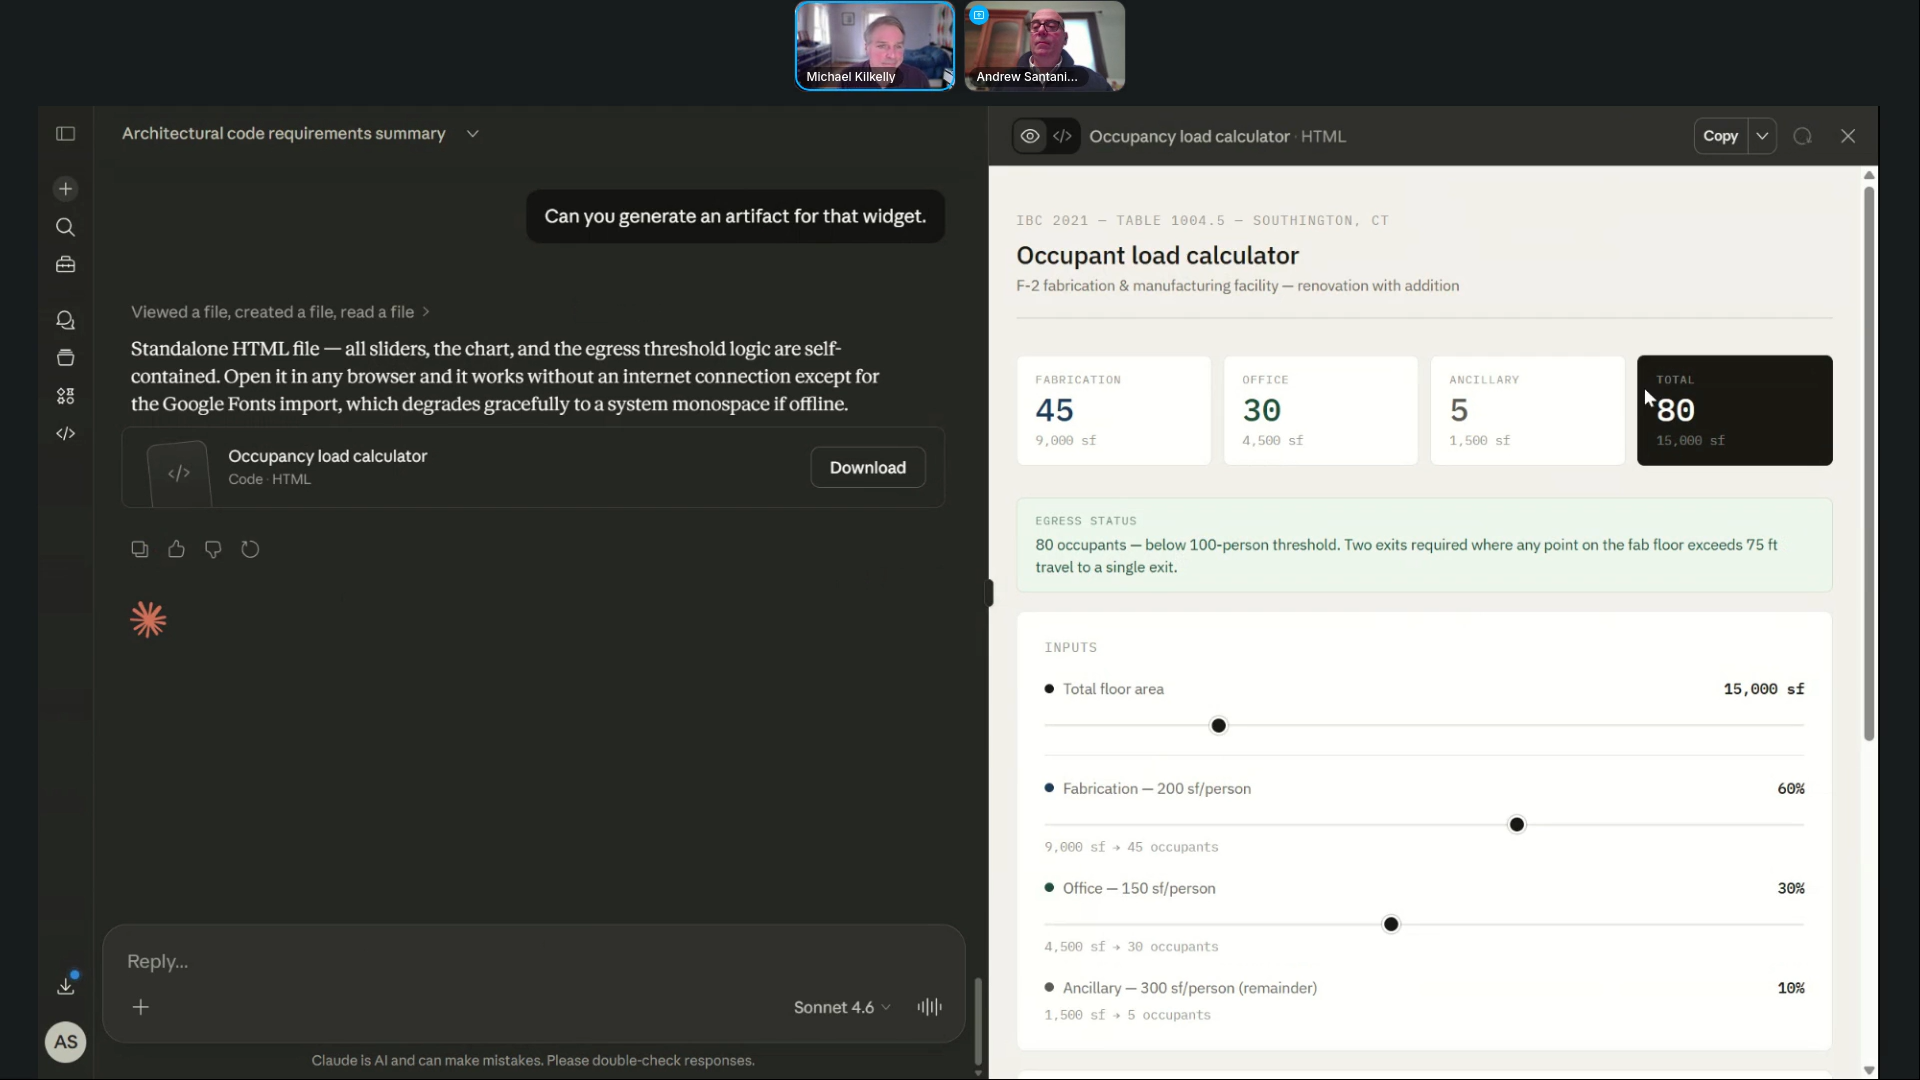Expand 'Viewed a file, created a file' steps

point(280,312)
